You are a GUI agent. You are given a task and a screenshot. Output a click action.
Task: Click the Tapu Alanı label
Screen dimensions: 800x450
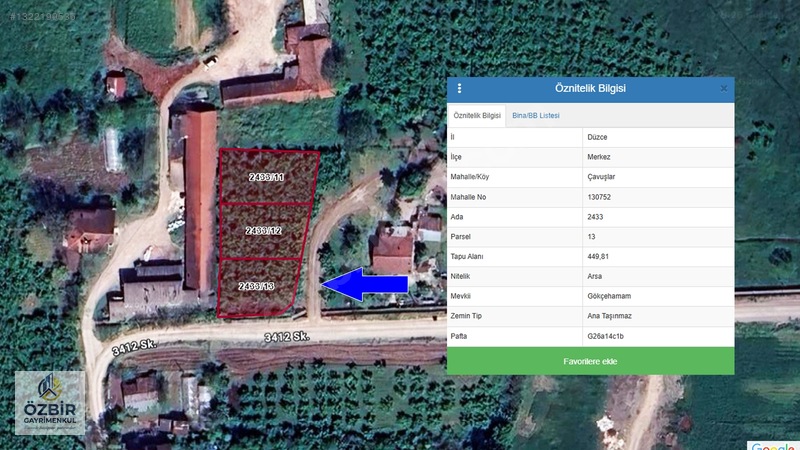(x=466, y=257)
